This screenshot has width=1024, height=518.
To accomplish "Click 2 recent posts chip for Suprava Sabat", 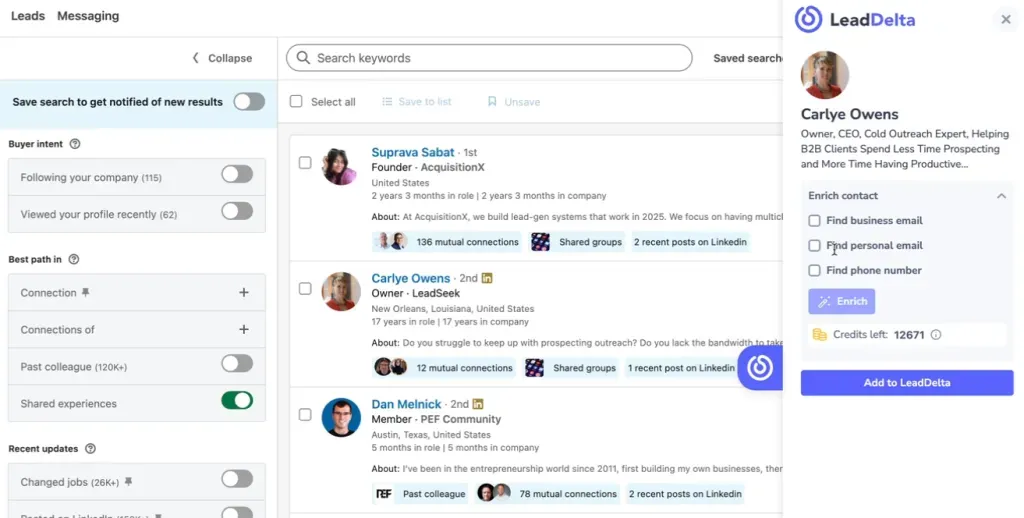I will click(690, 242).
